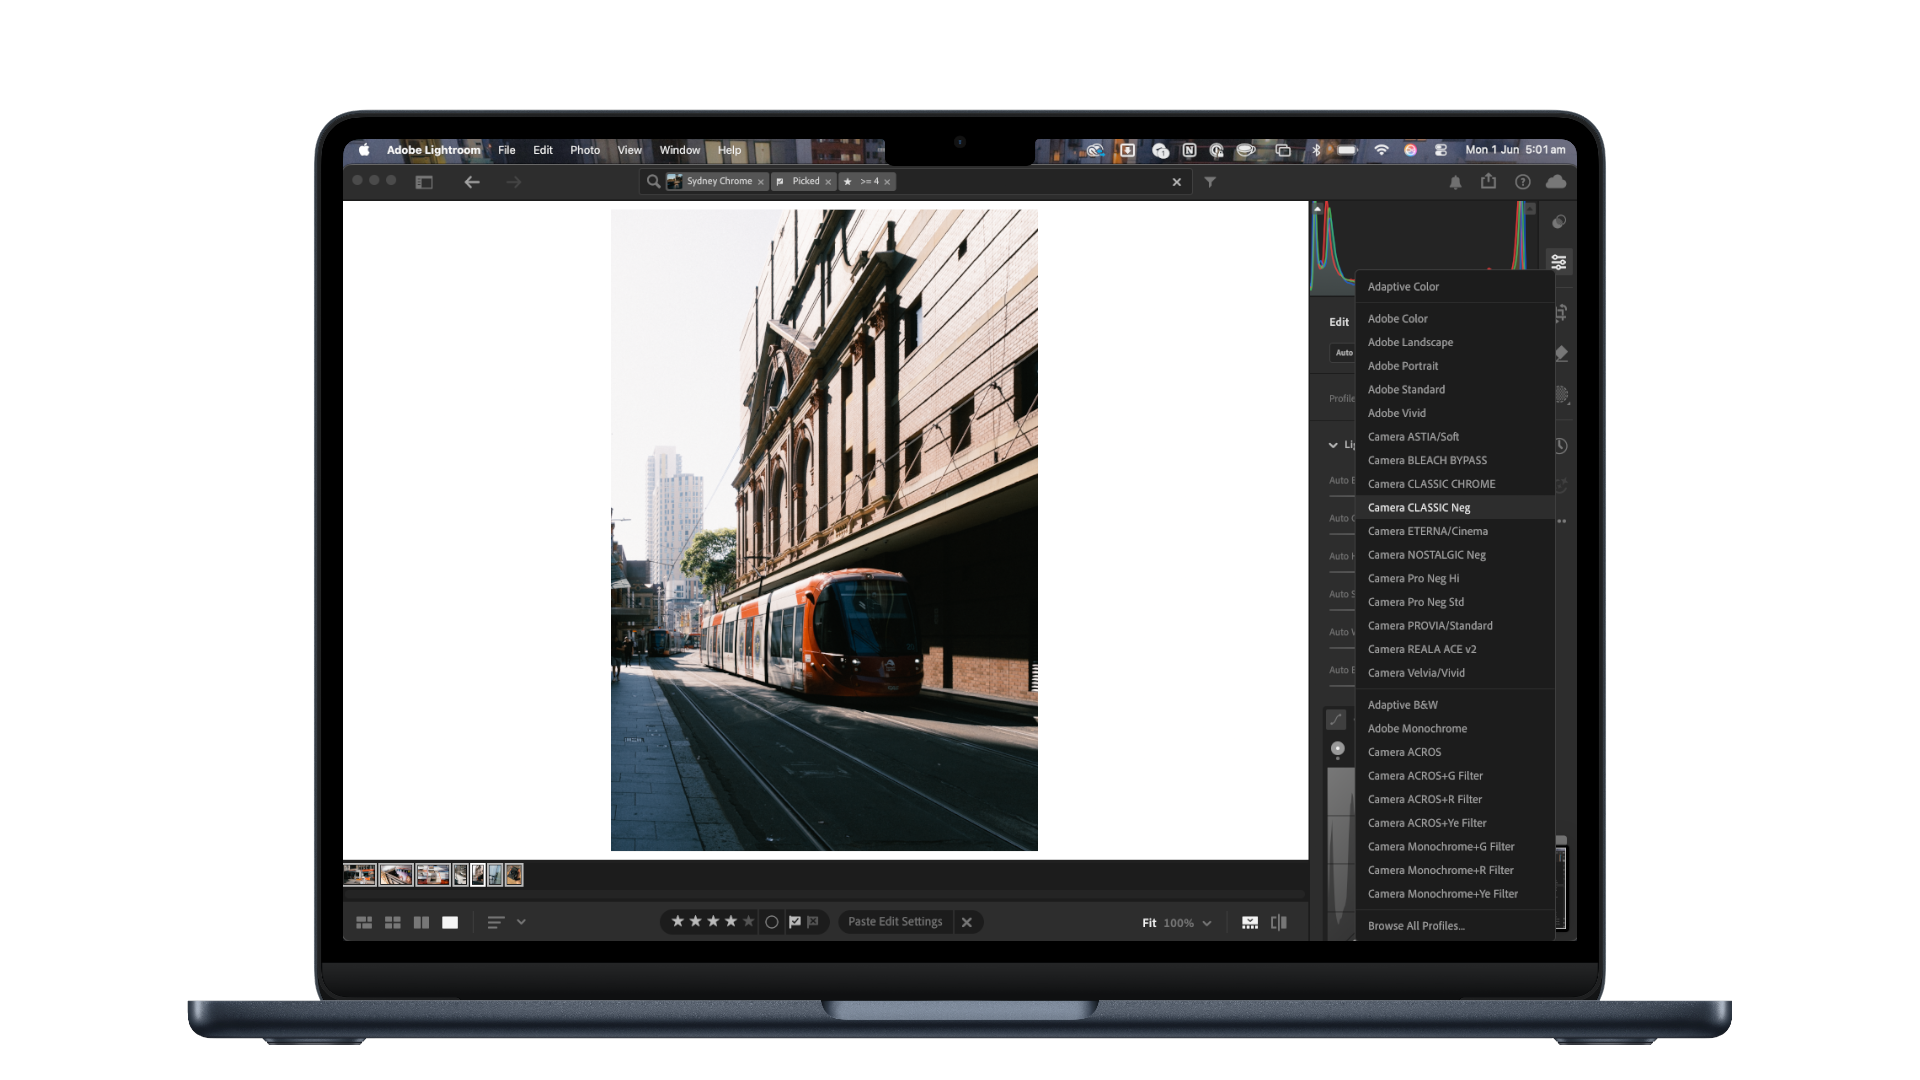Screen dimensions: 1920x1080
Task: Clear the entire search field
Action: tap(1177, 182)
